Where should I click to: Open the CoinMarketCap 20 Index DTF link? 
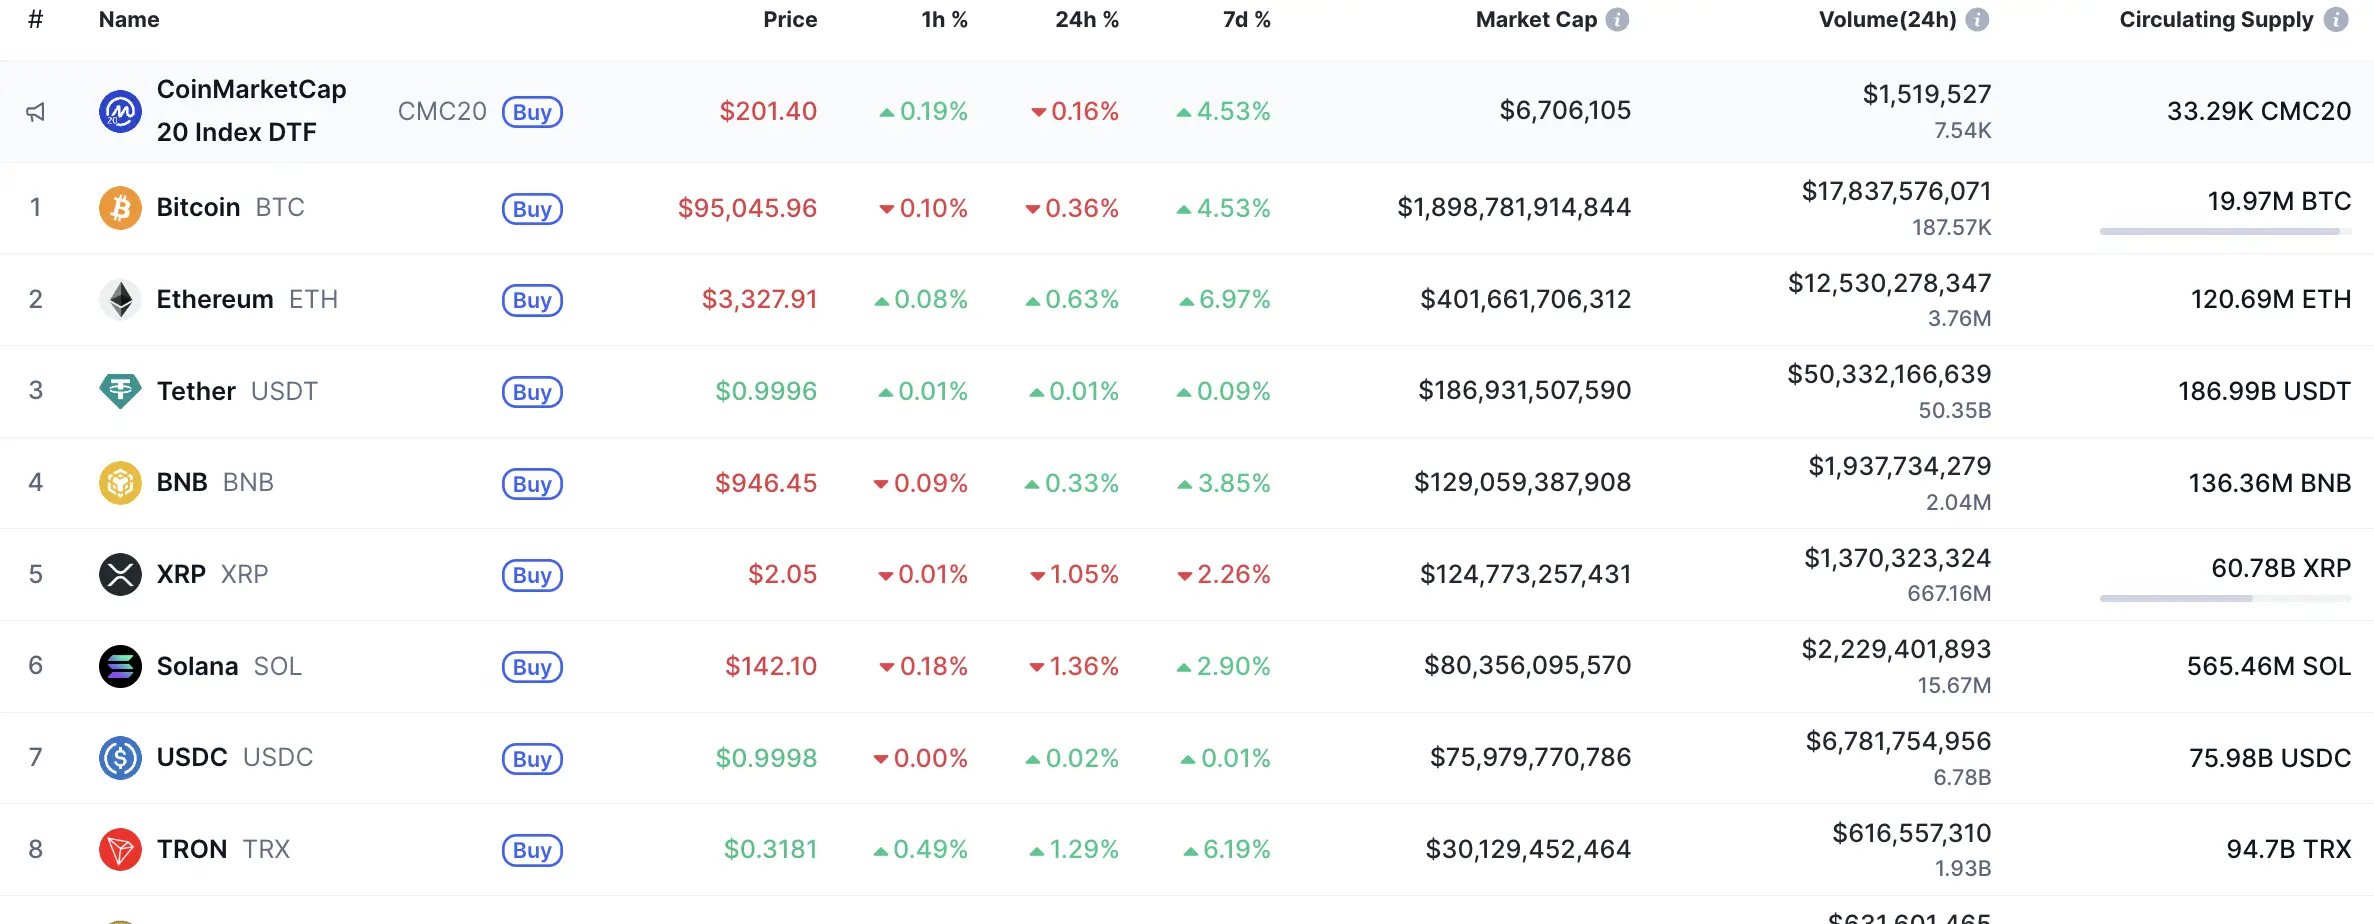[251, 111]
